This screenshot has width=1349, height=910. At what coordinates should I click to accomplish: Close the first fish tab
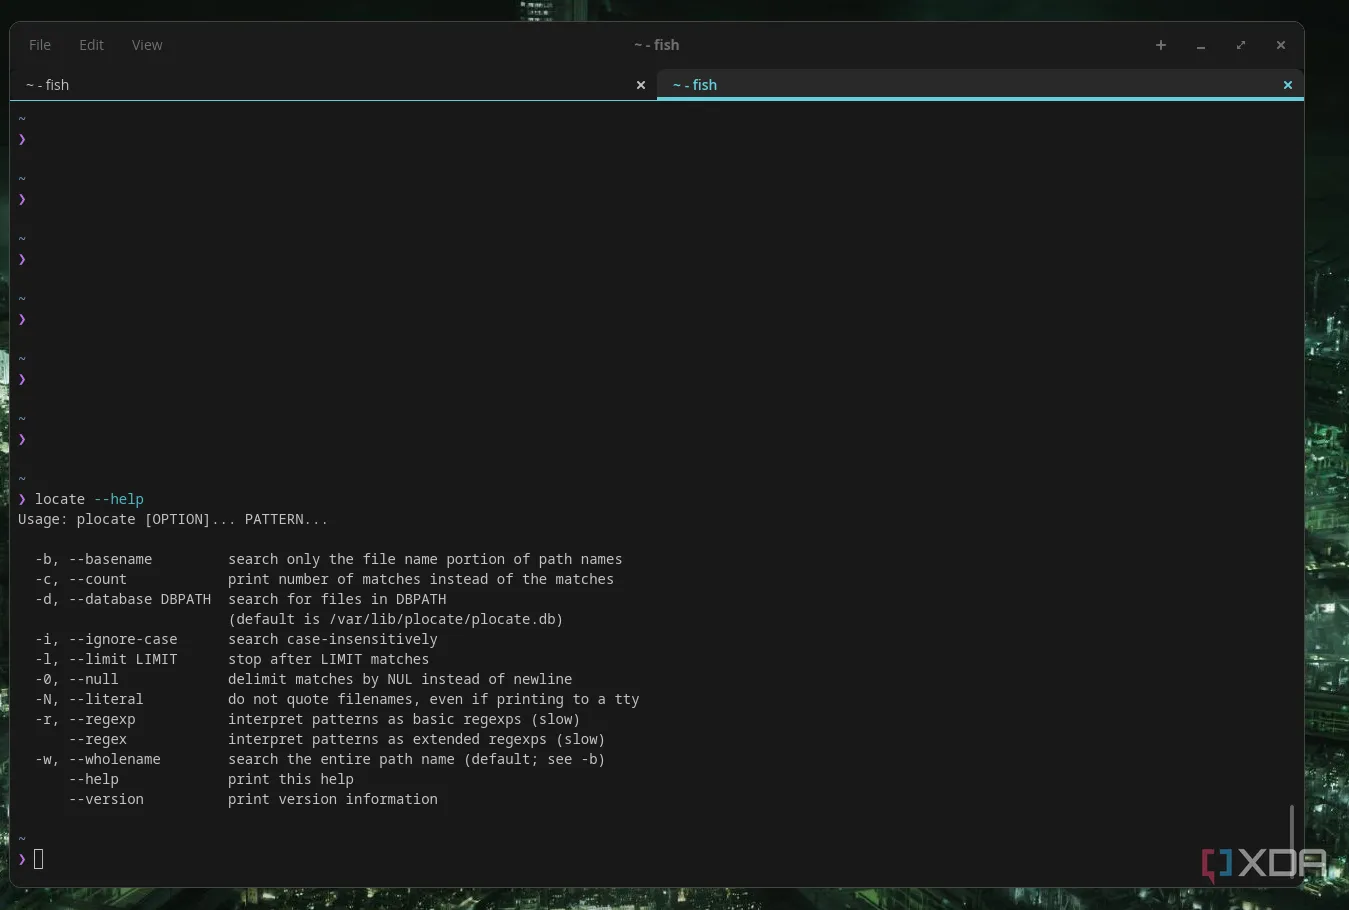(x=641, y=85)
